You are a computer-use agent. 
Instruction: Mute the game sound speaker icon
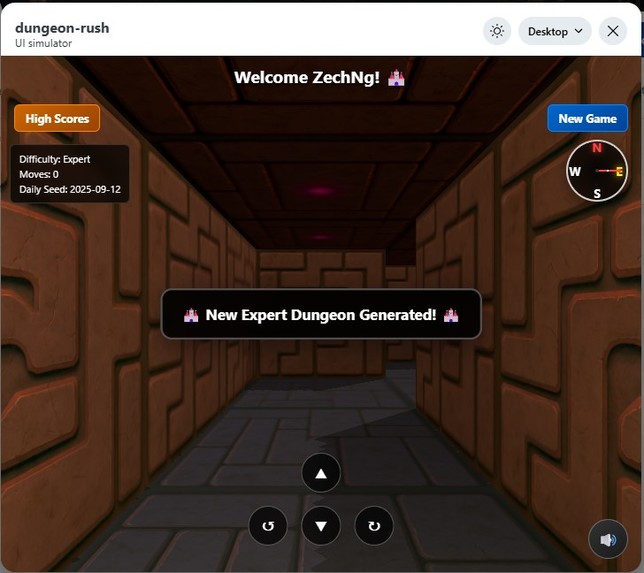608,539
